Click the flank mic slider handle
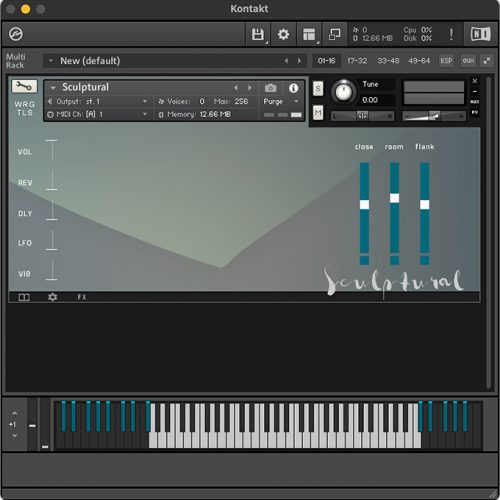 click(x=424, y=204)
